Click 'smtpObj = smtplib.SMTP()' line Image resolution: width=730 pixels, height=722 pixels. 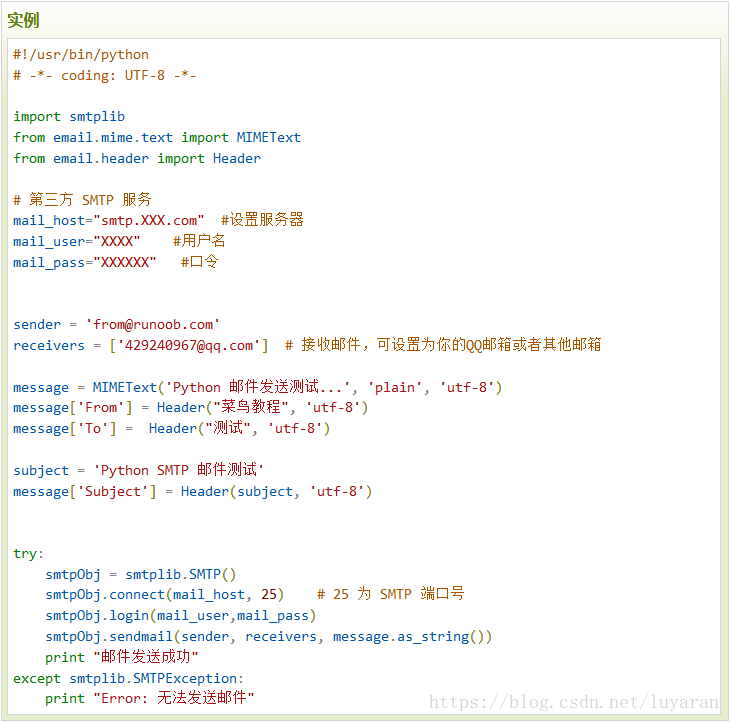141,574
